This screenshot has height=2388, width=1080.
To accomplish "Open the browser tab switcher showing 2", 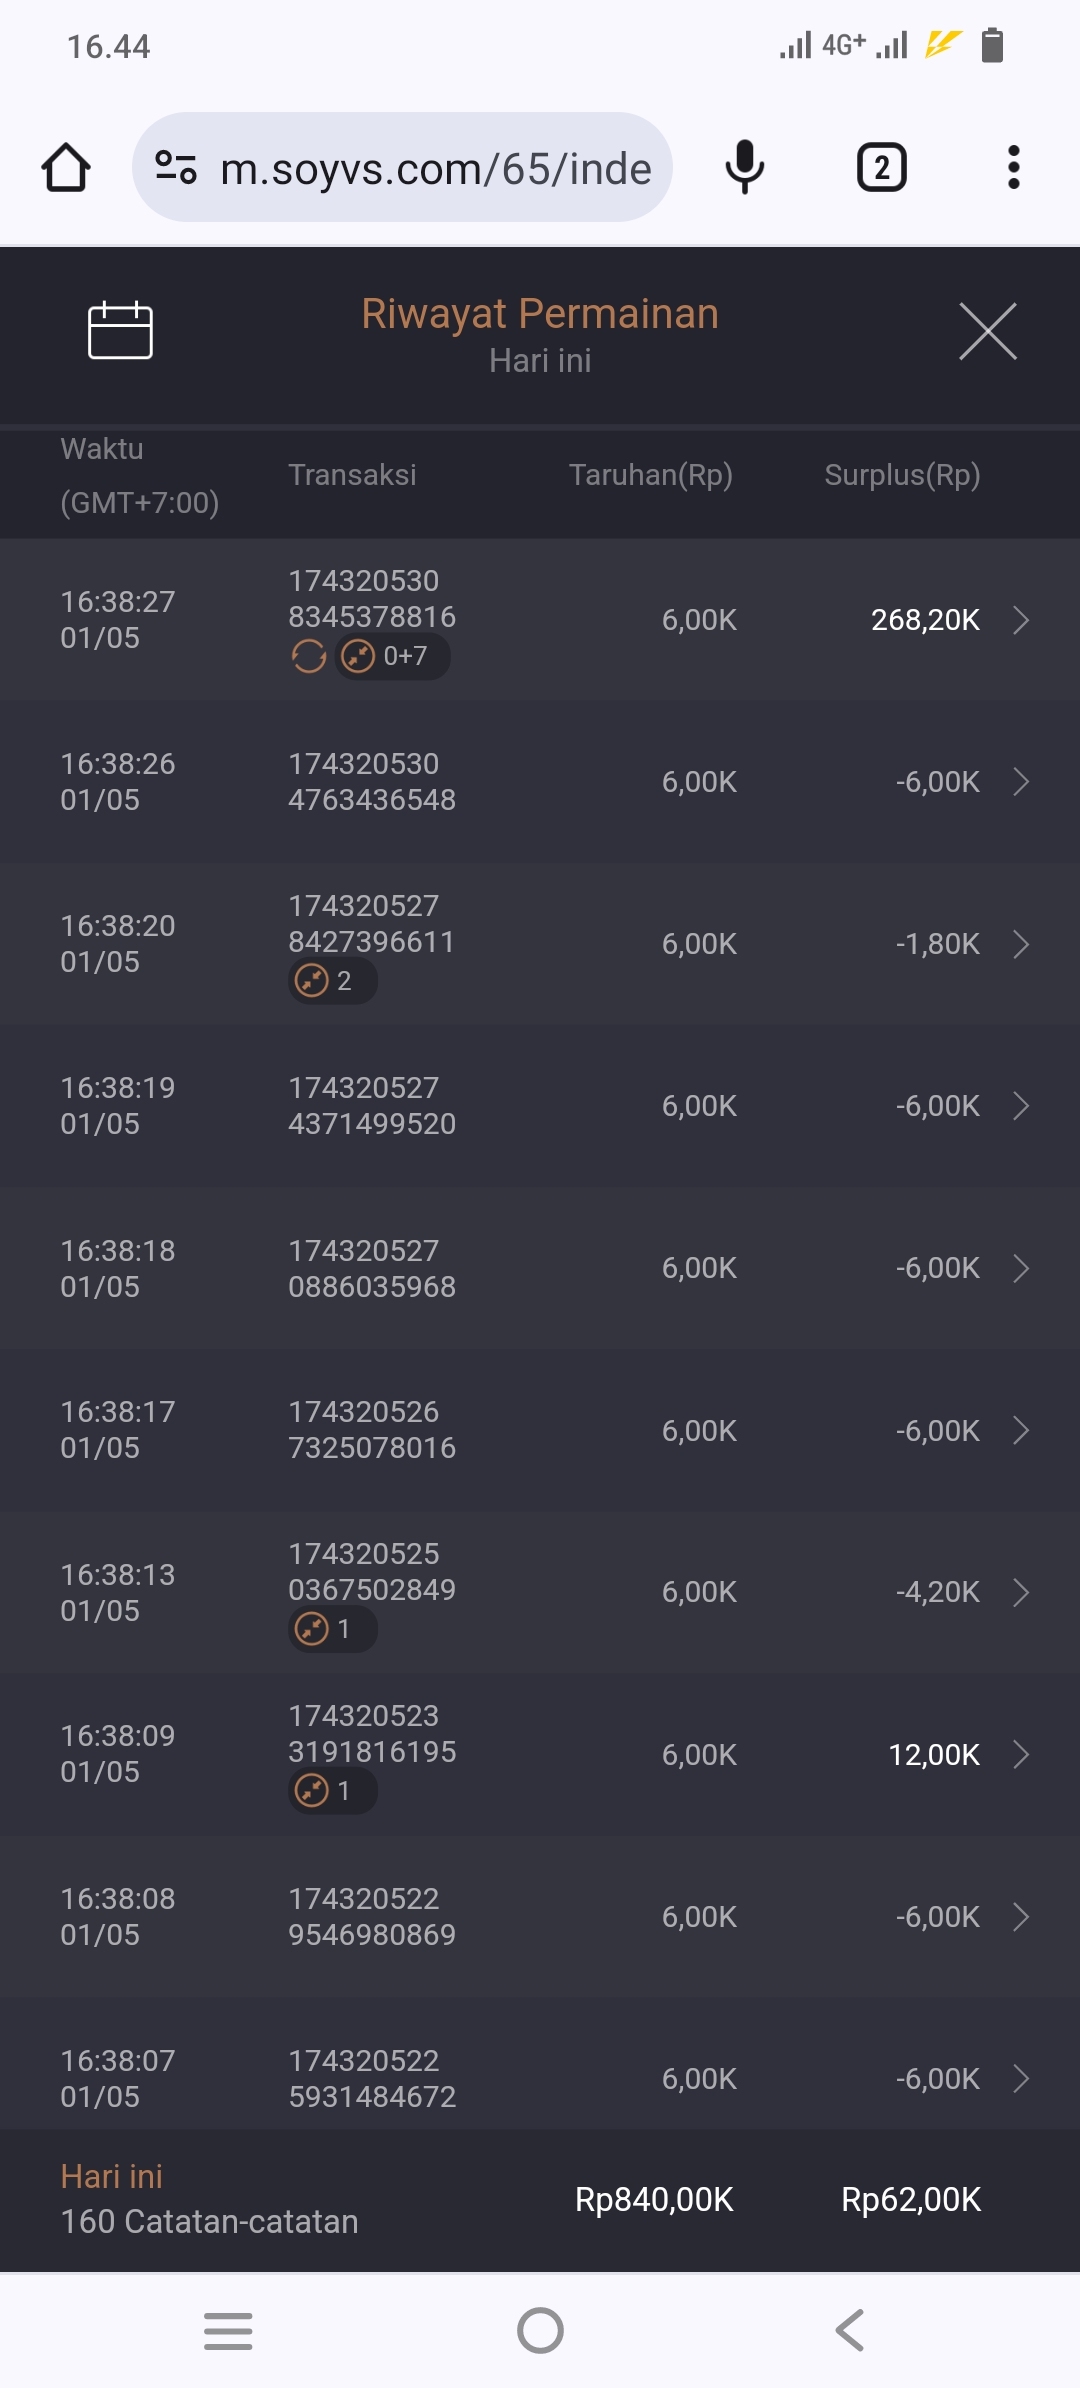I will click(881, 167).
